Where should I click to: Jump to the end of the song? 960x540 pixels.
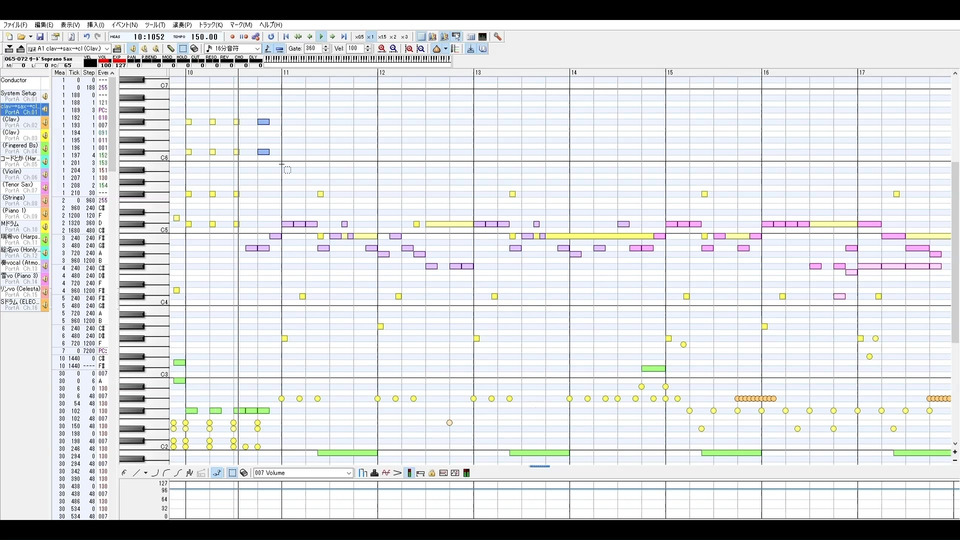344,37
